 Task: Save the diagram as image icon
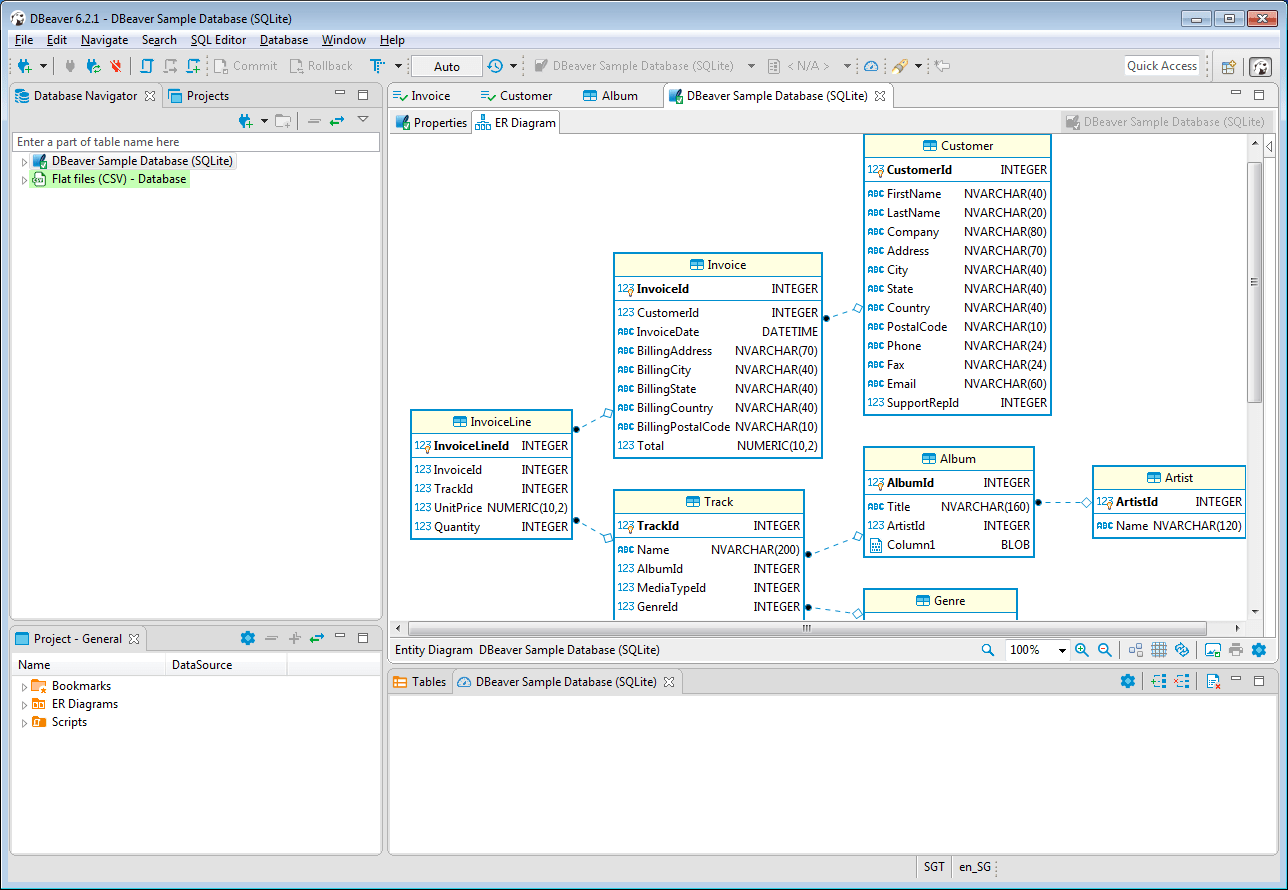coord(1213,650)
